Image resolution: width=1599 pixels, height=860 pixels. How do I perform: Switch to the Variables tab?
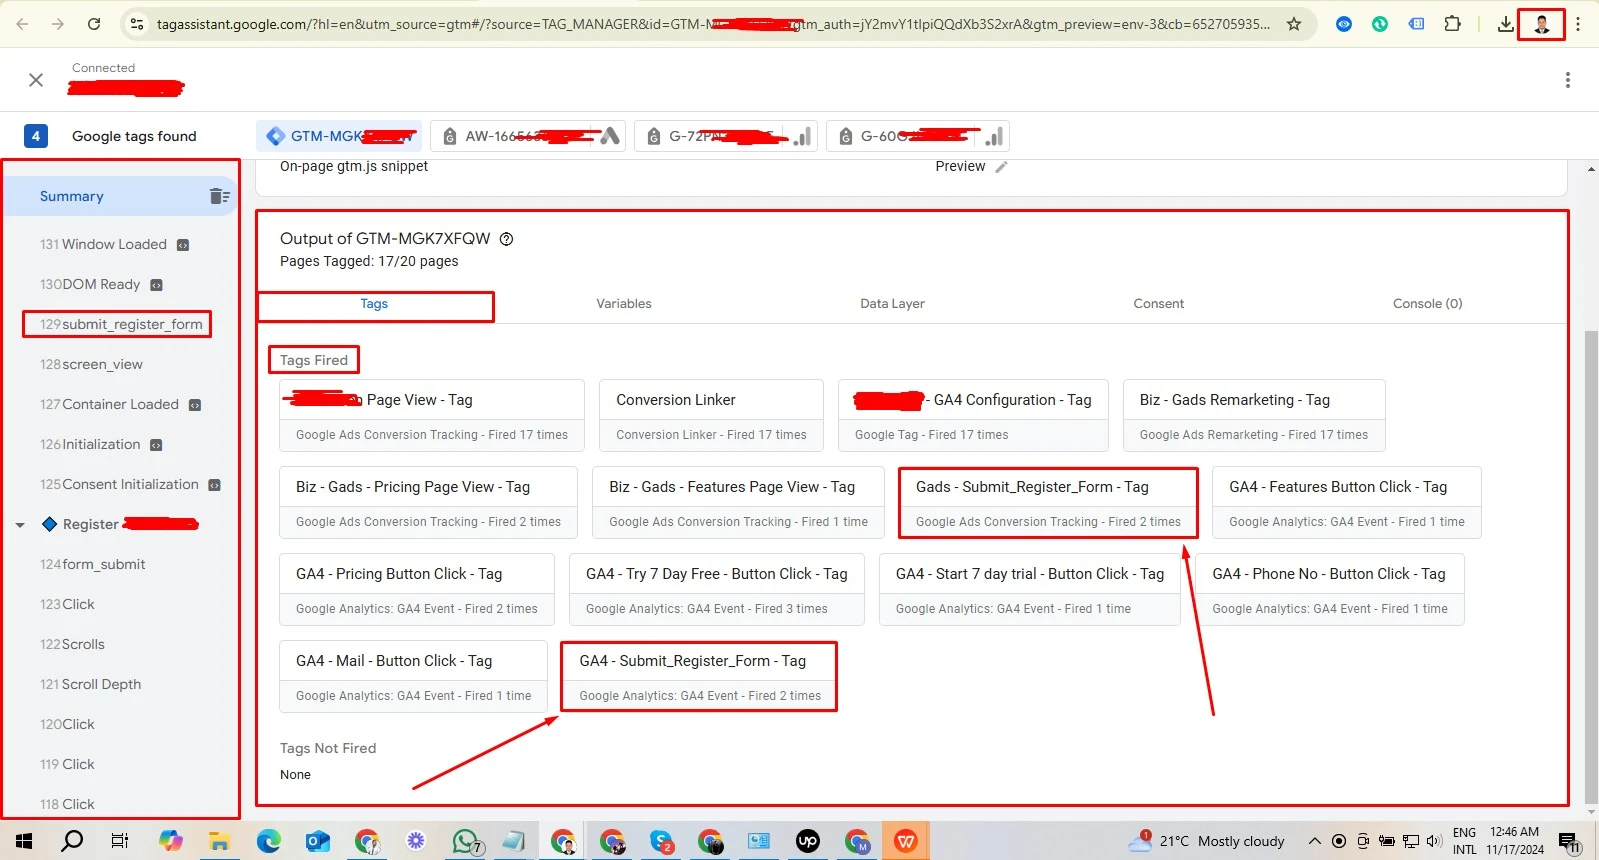click(624, 304)
